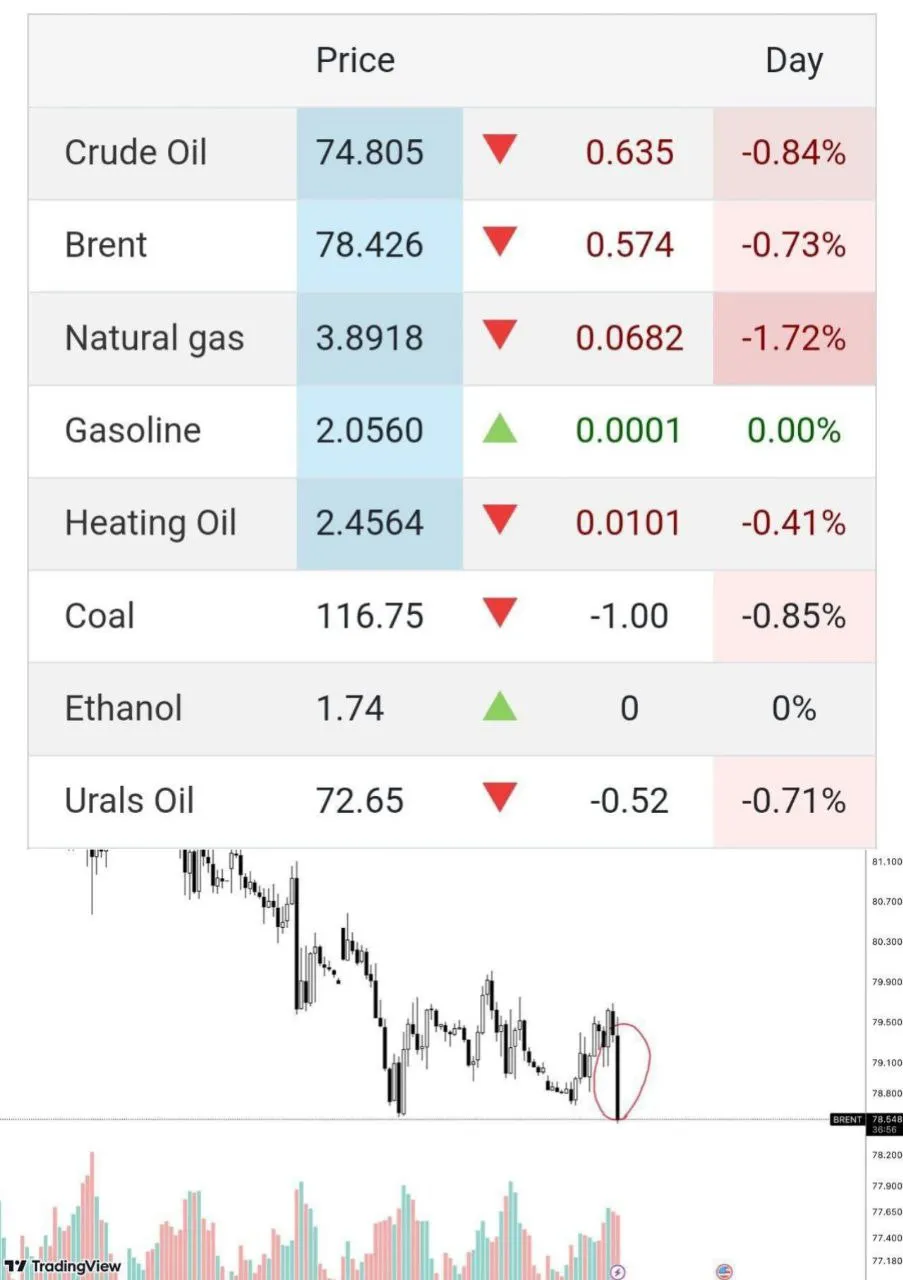Click the US flag event marker on chart
The image size is (903, 1280).
click(725, 1272)
